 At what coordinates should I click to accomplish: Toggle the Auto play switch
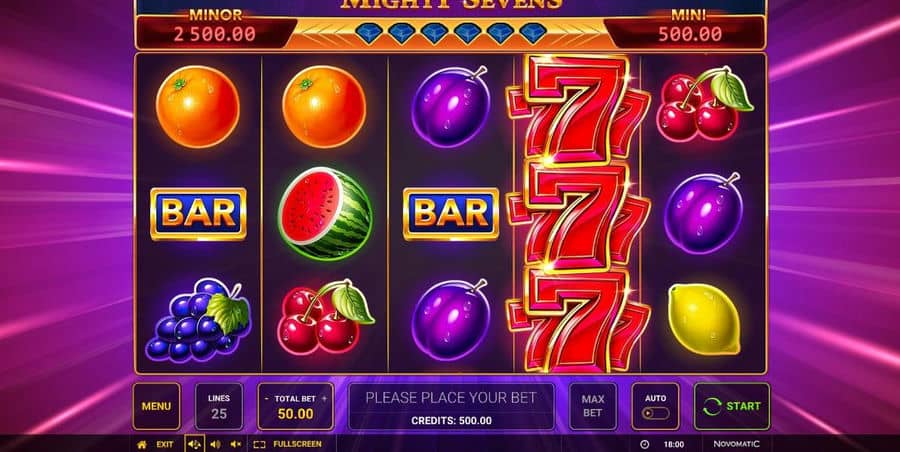[x=655, y=414]
